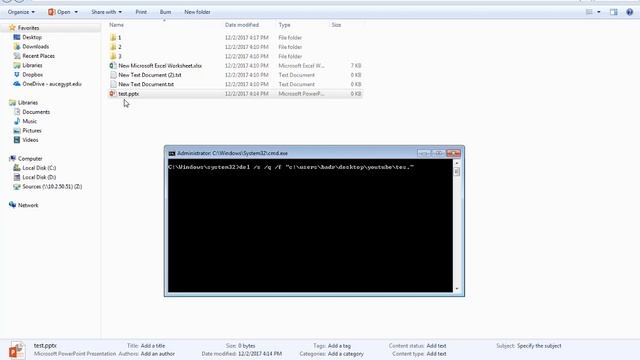Select the Libraries group node
The image size is (640, 360).
[28, 102]
